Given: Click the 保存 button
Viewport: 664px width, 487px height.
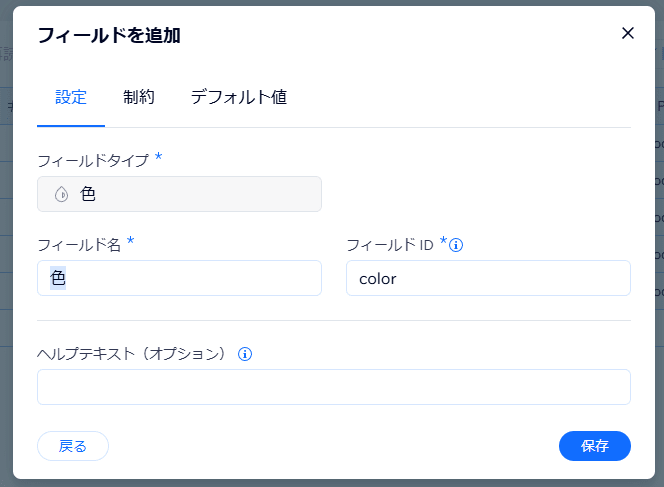Looking at the screenshot, I should point(595,446).
